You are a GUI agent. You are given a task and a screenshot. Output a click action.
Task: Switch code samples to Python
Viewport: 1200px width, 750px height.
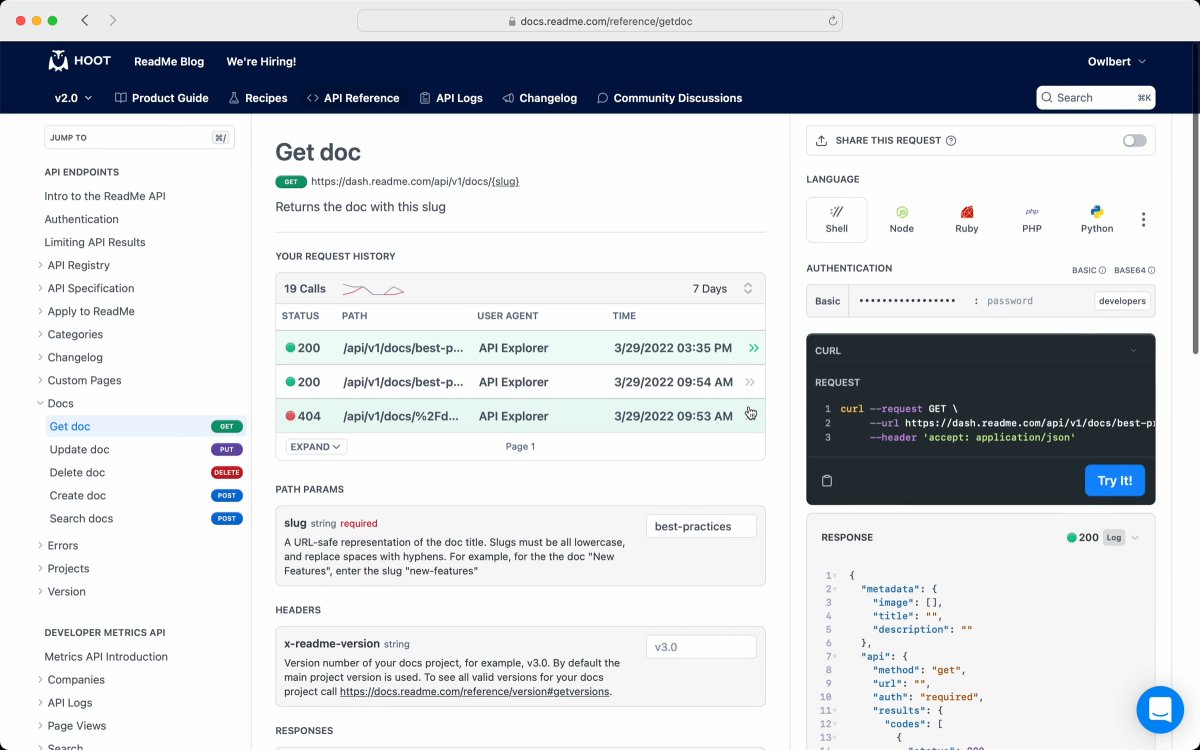coord(1096,219)
